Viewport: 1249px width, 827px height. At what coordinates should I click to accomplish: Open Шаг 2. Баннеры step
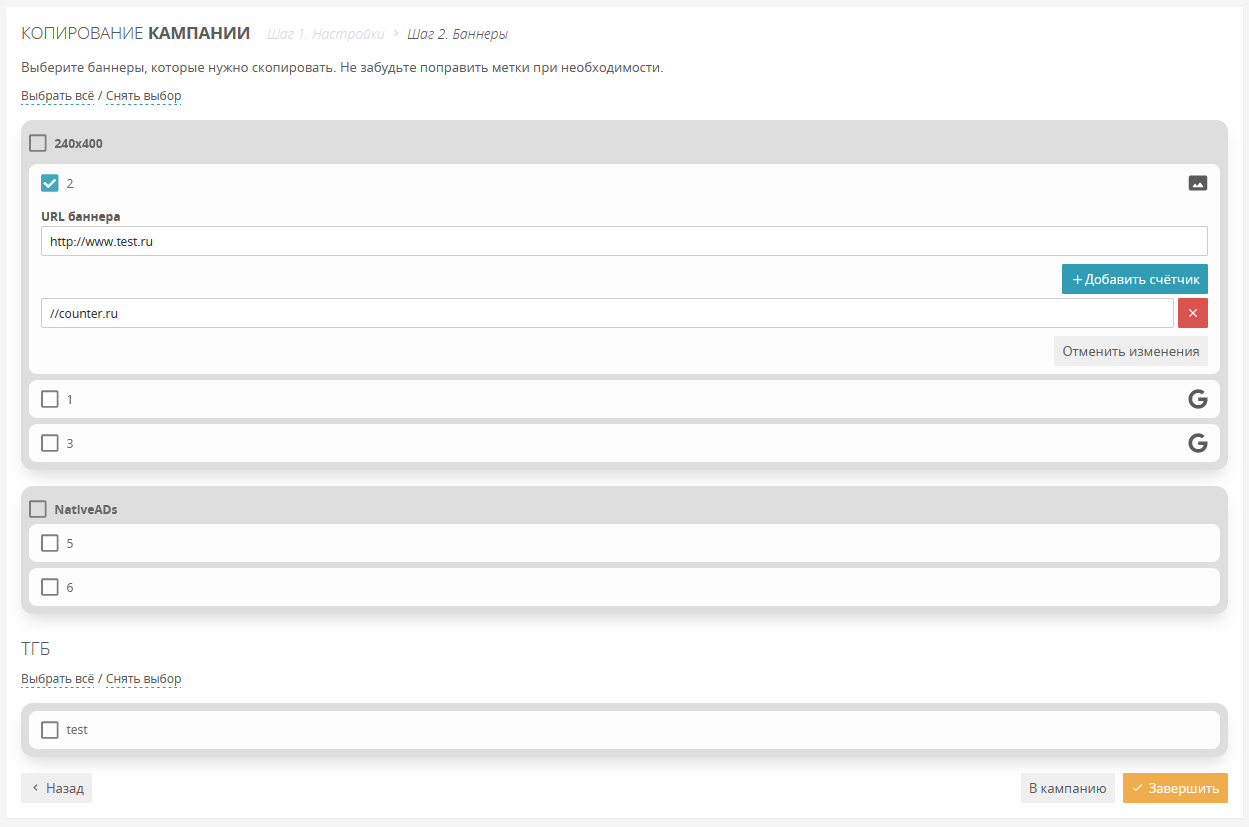[x=457, y=34]
